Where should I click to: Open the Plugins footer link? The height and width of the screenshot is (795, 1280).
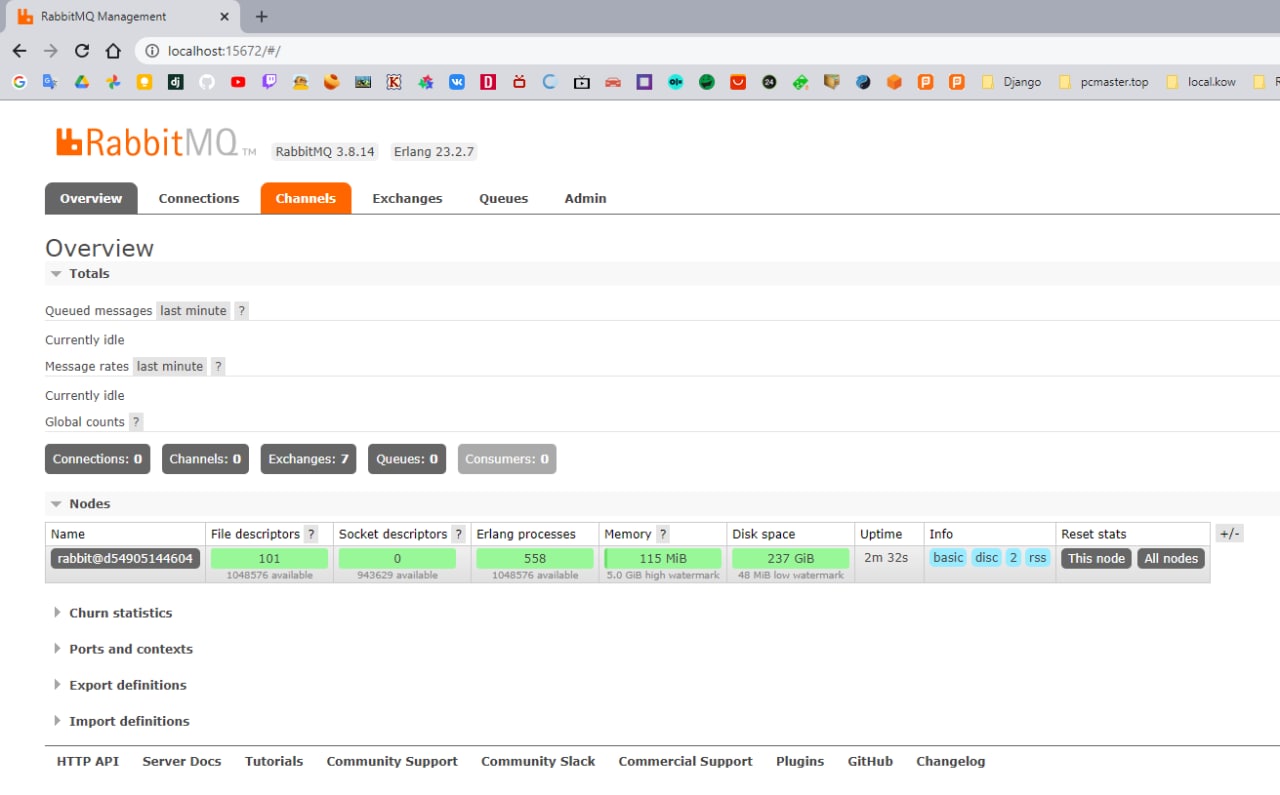point(800,761)
